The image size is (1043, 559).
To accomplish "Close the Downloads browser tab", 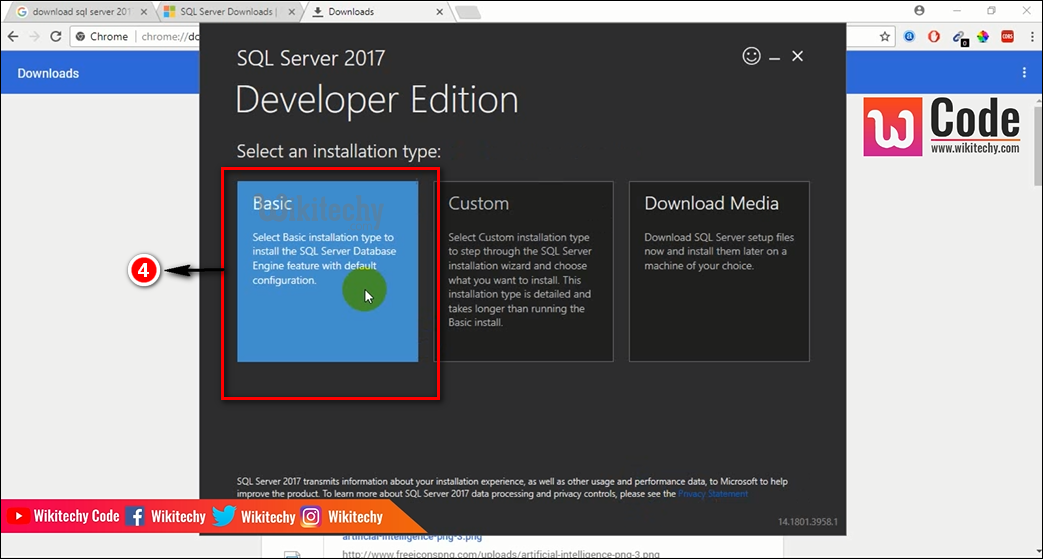I will click(437, 12).
